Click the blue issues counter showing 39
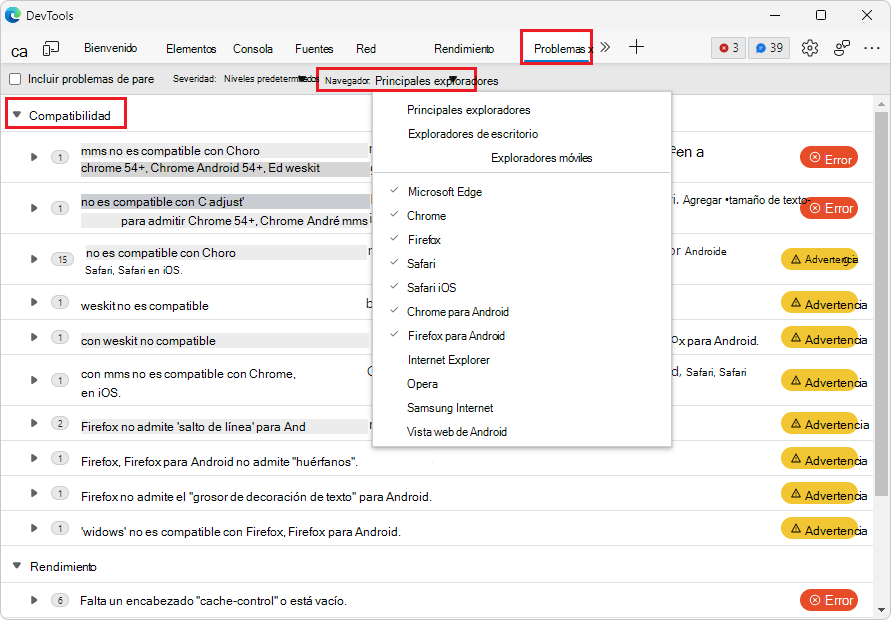 769,48
